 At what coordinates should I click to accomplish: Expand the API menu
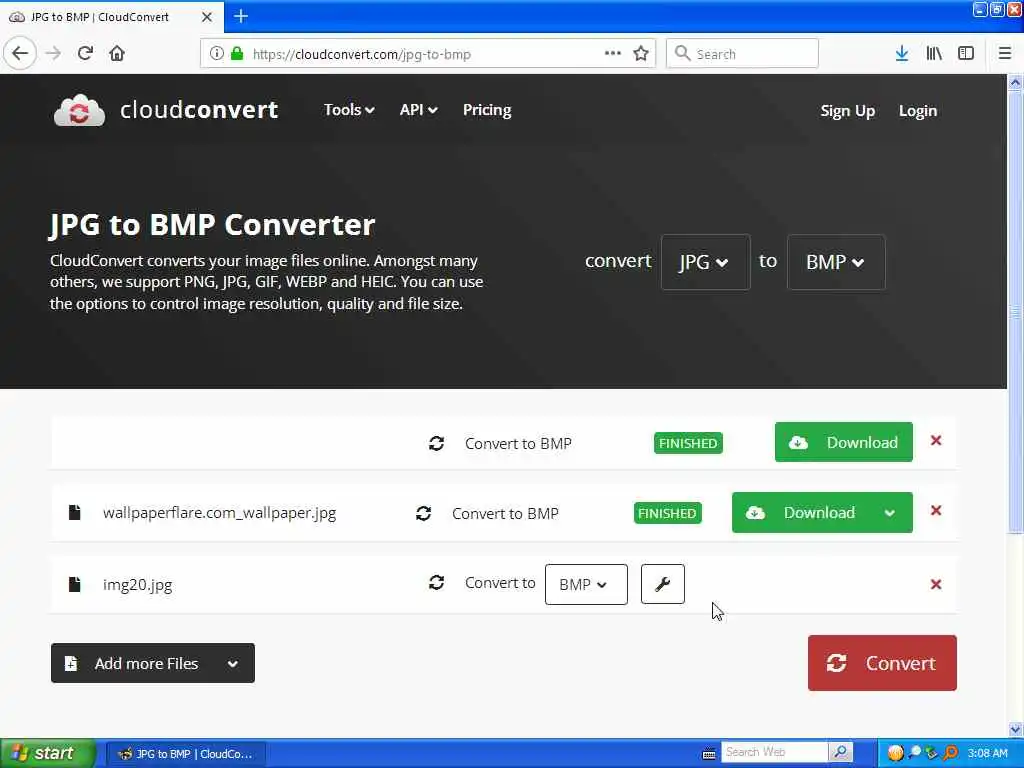(x=418, y=110)
